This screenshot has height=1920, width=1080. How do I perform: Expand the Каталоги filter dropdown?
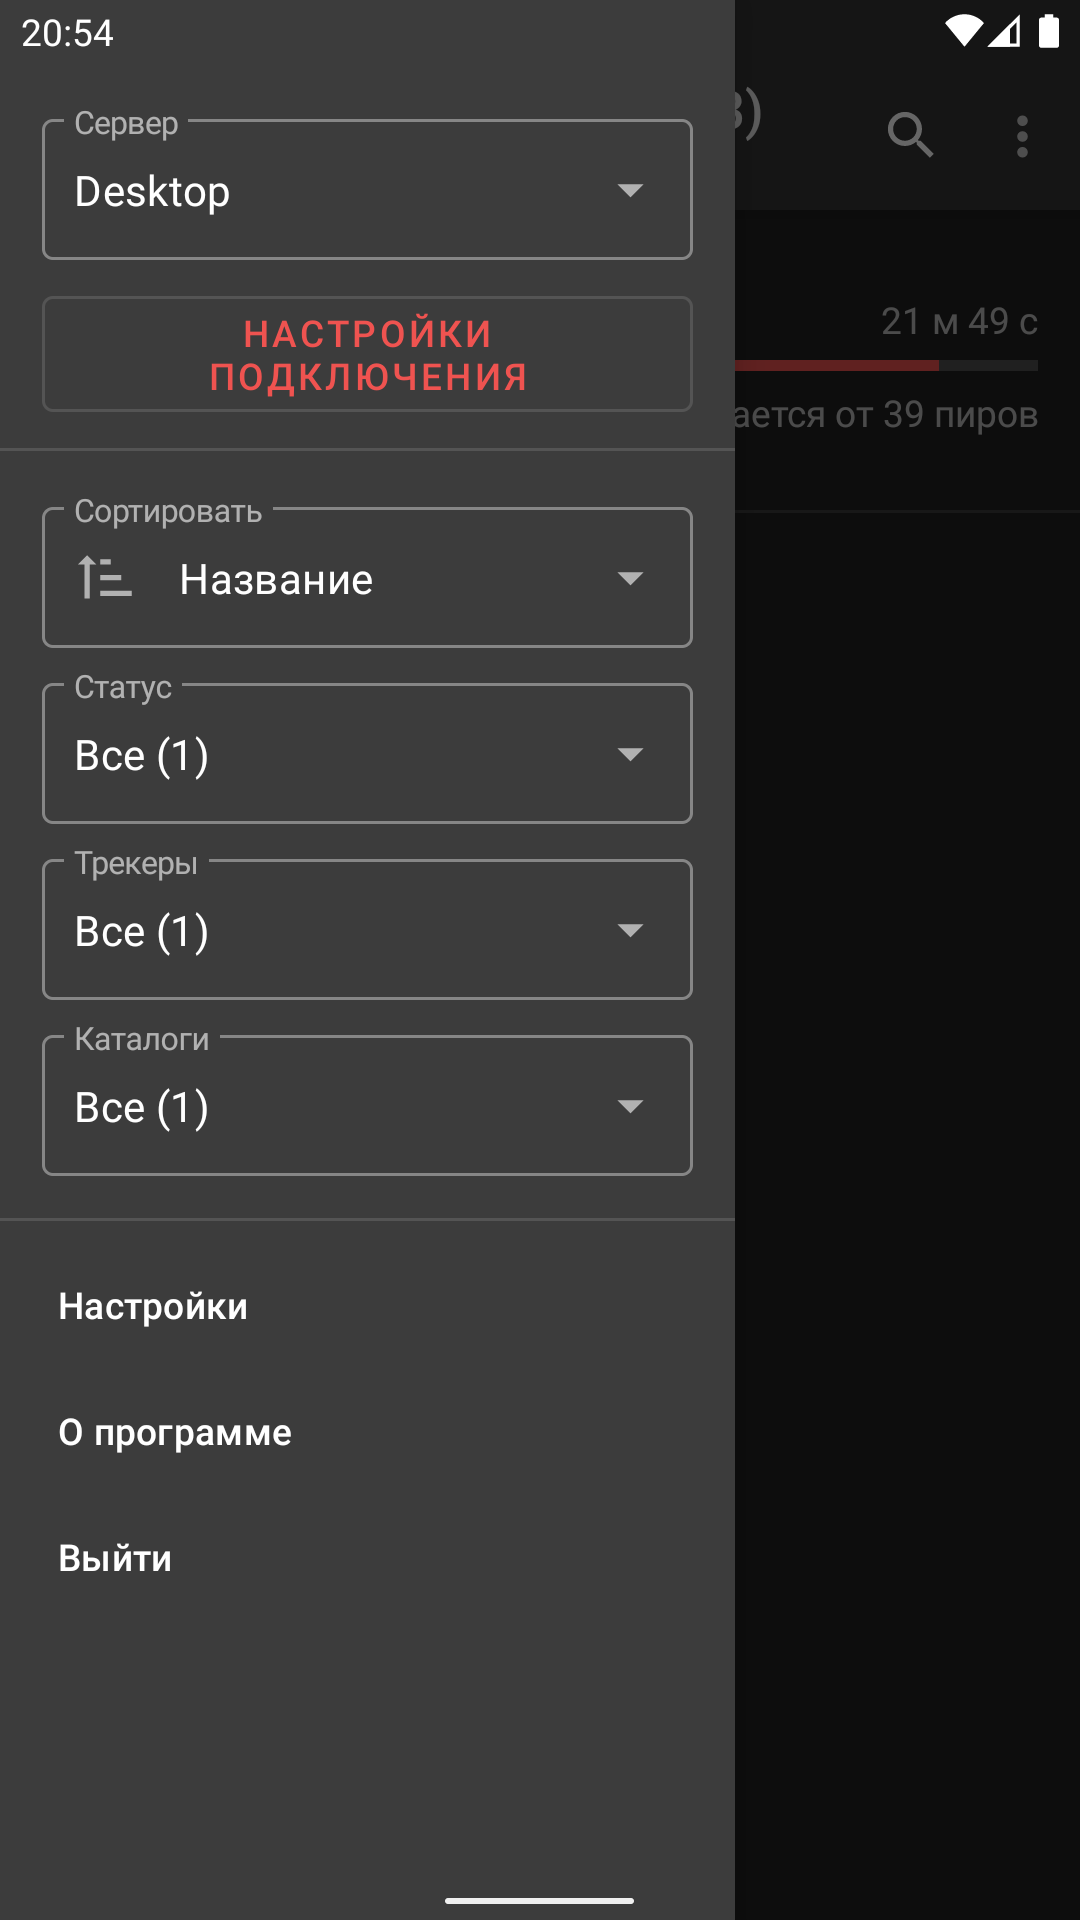click(367, 1106)
